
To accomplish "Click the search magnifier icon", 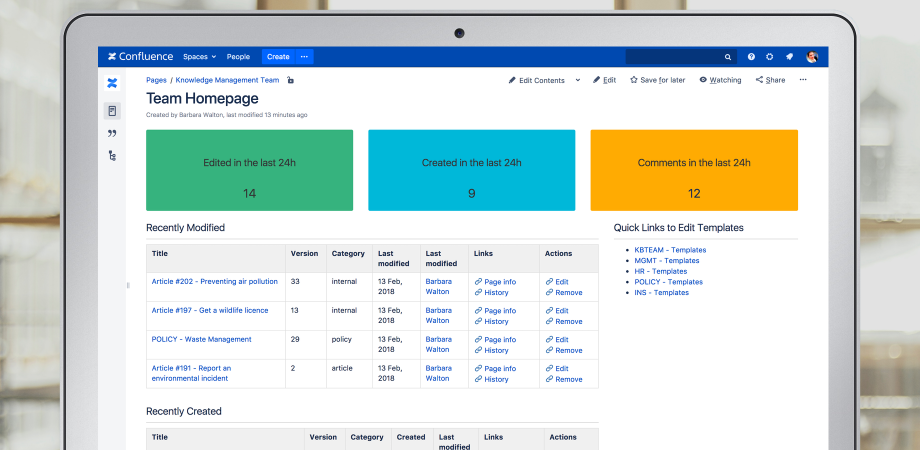I will pos(728,57).
